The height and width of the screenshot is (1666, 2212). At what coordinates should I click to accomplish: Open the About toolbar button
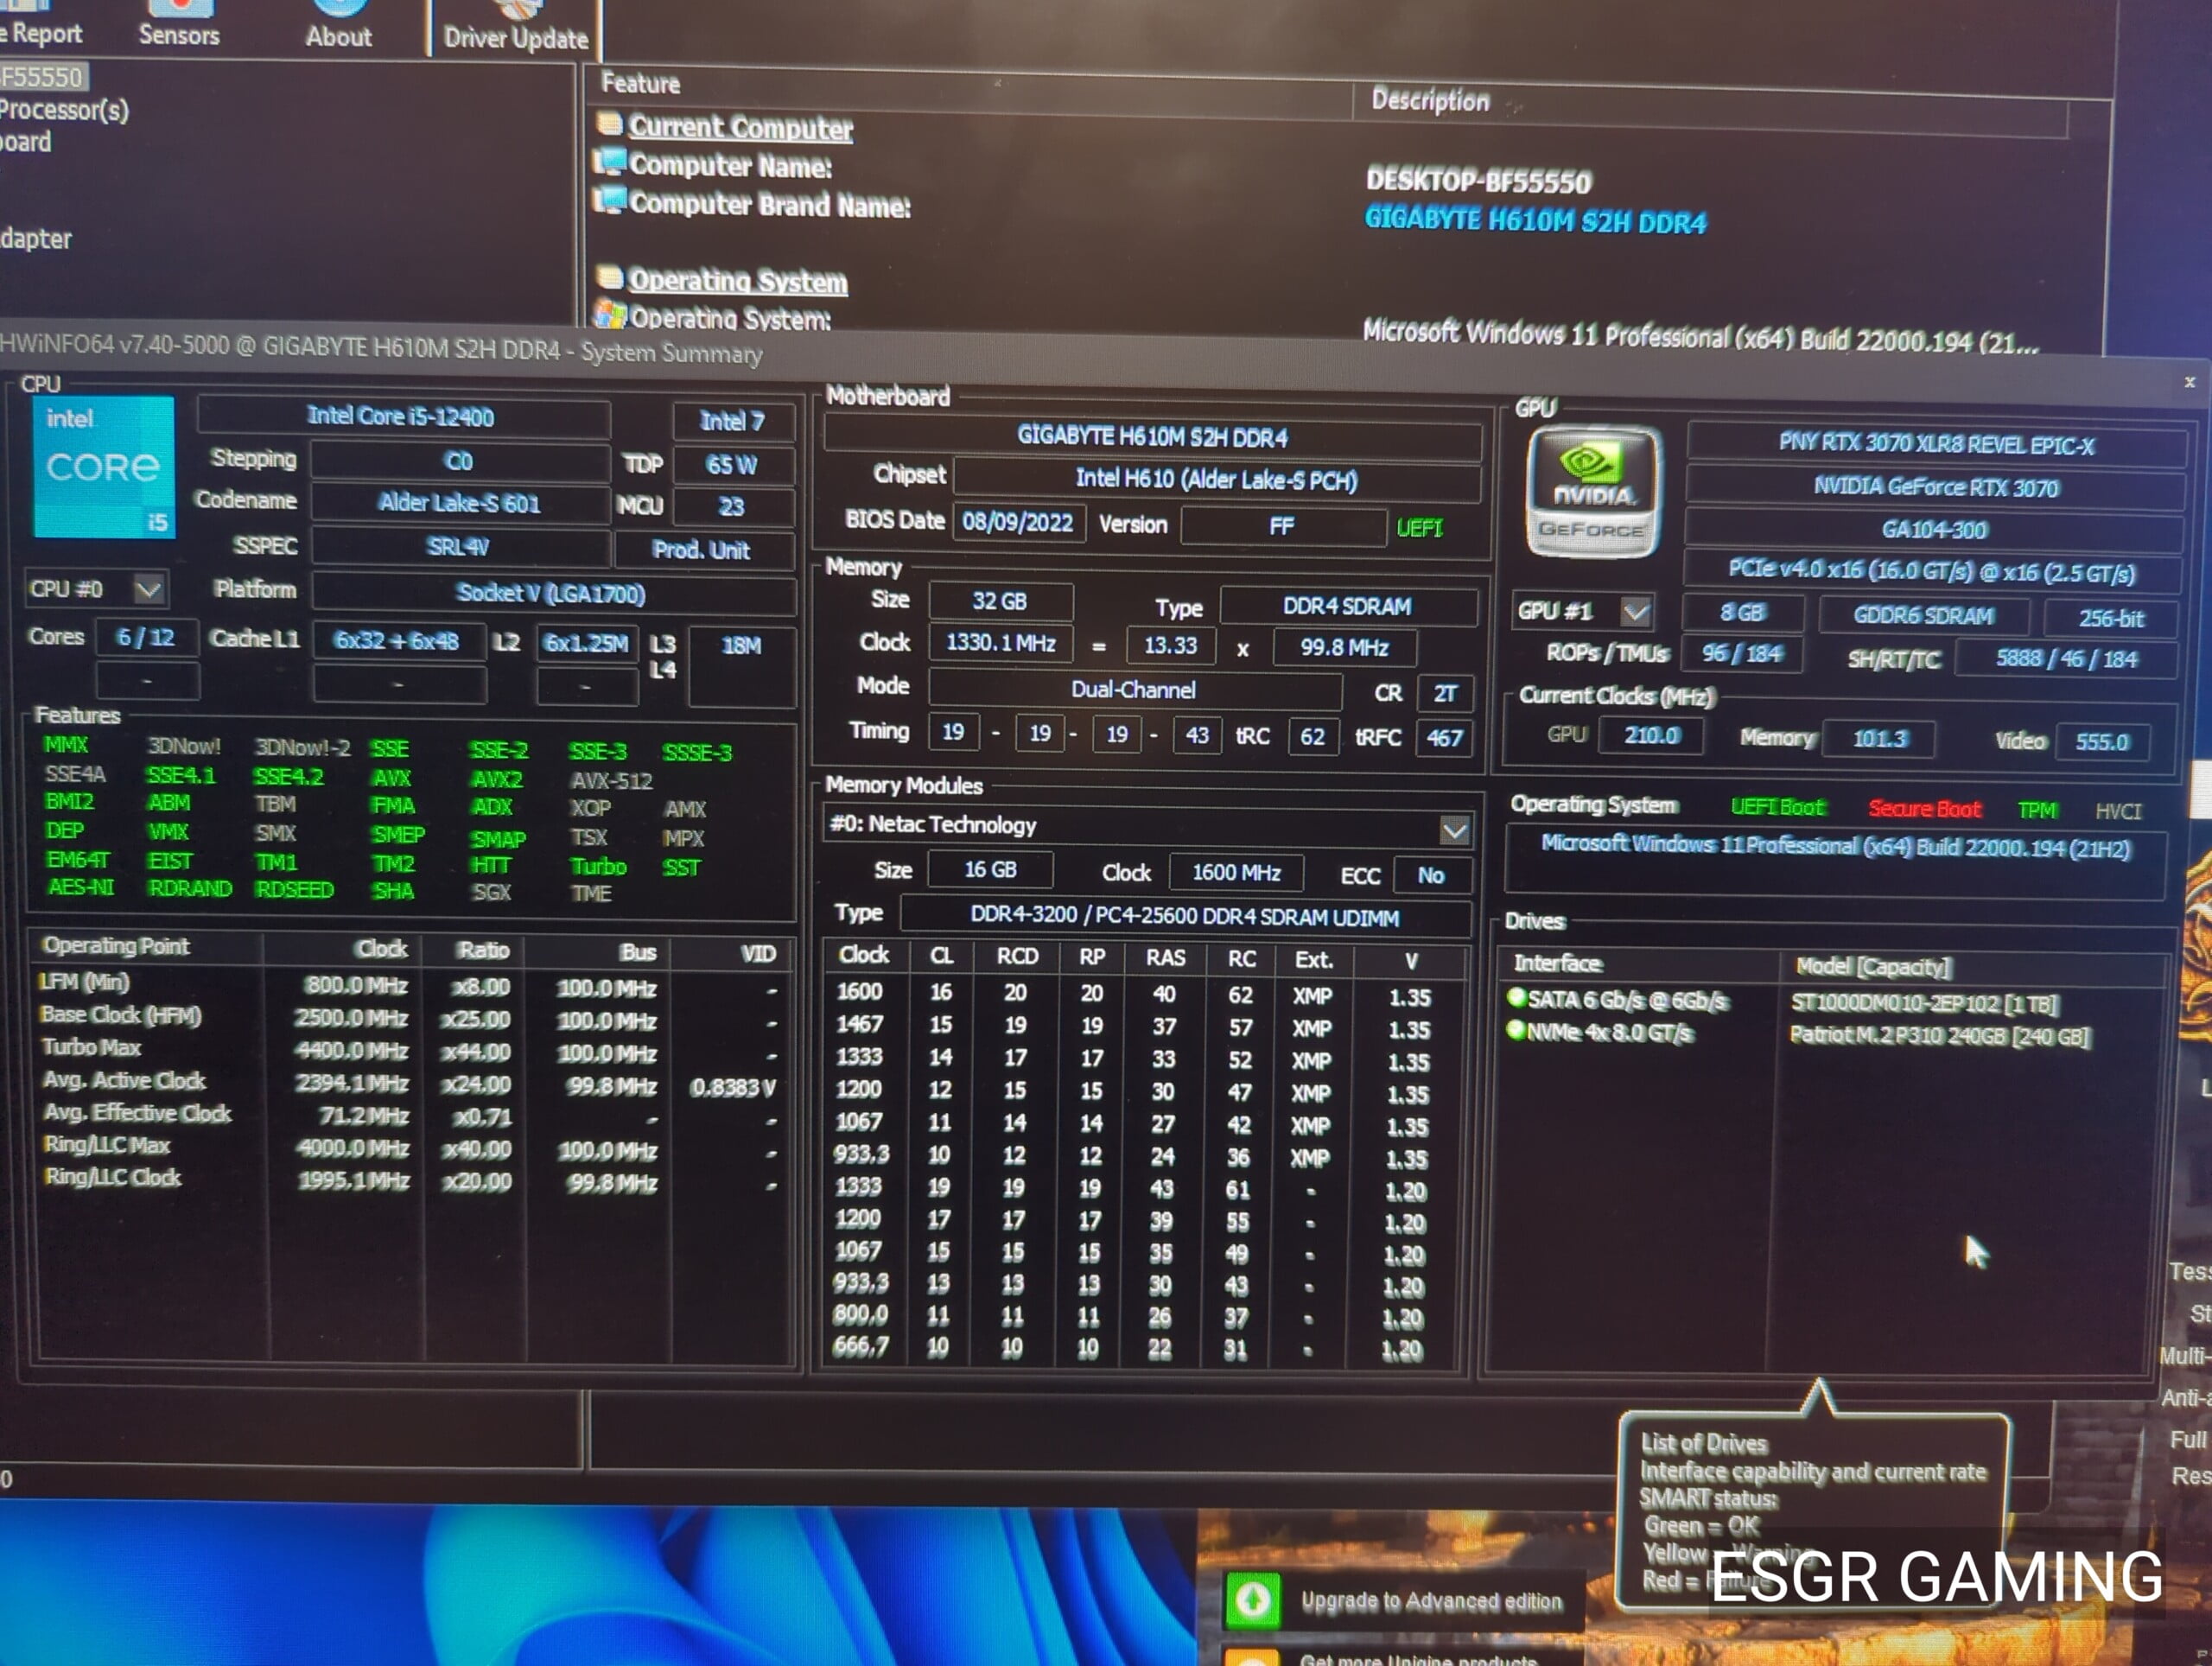coord(338,27)
